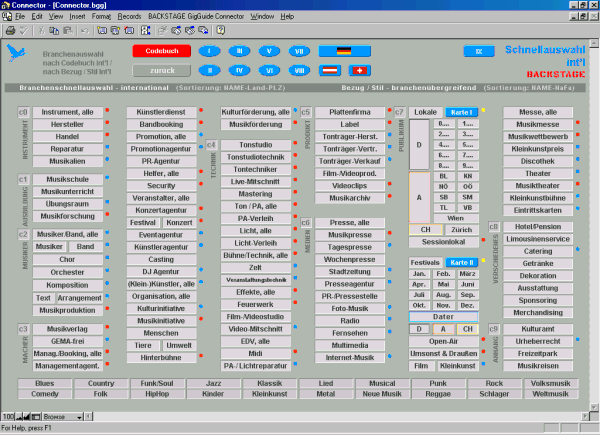The height and width of the screenshot is (435, 600).
Task: Open the BACKSTAGE GigGuide Connector menu
Action: pos(196,18)
